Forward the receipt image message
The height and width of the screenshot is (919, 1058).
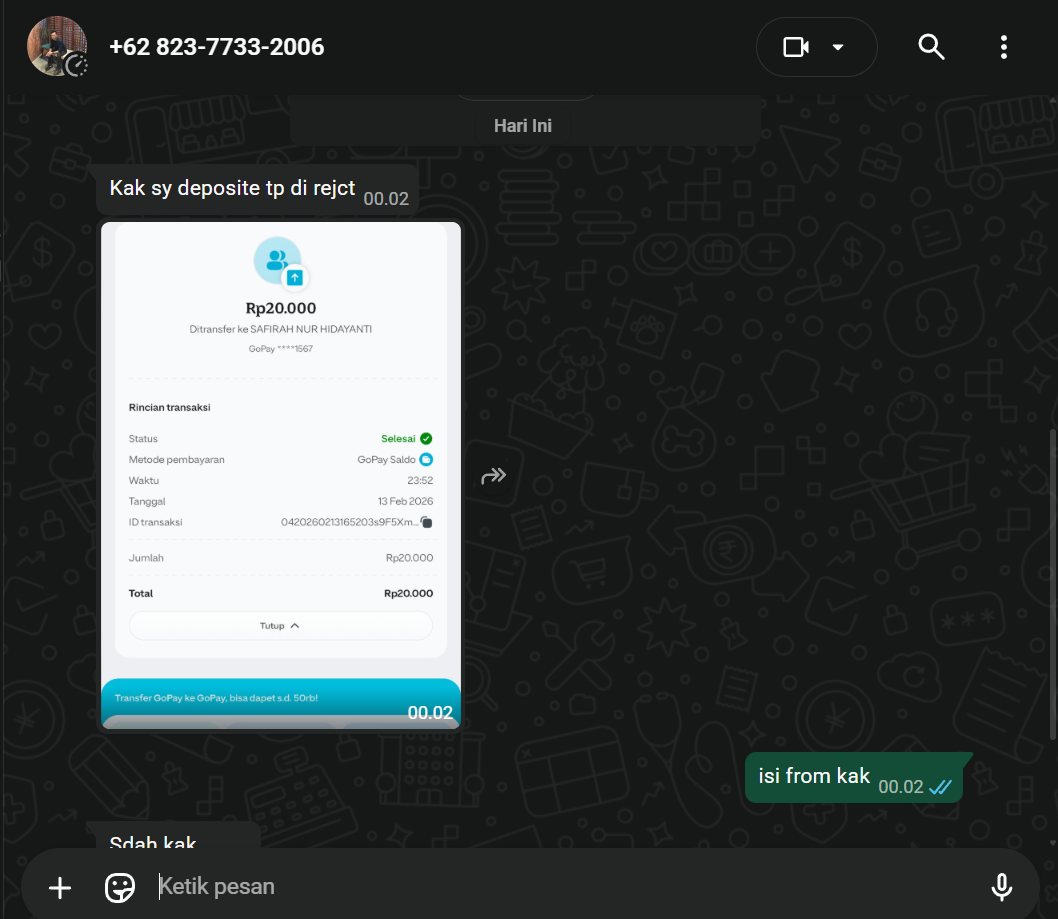point(494,476)
